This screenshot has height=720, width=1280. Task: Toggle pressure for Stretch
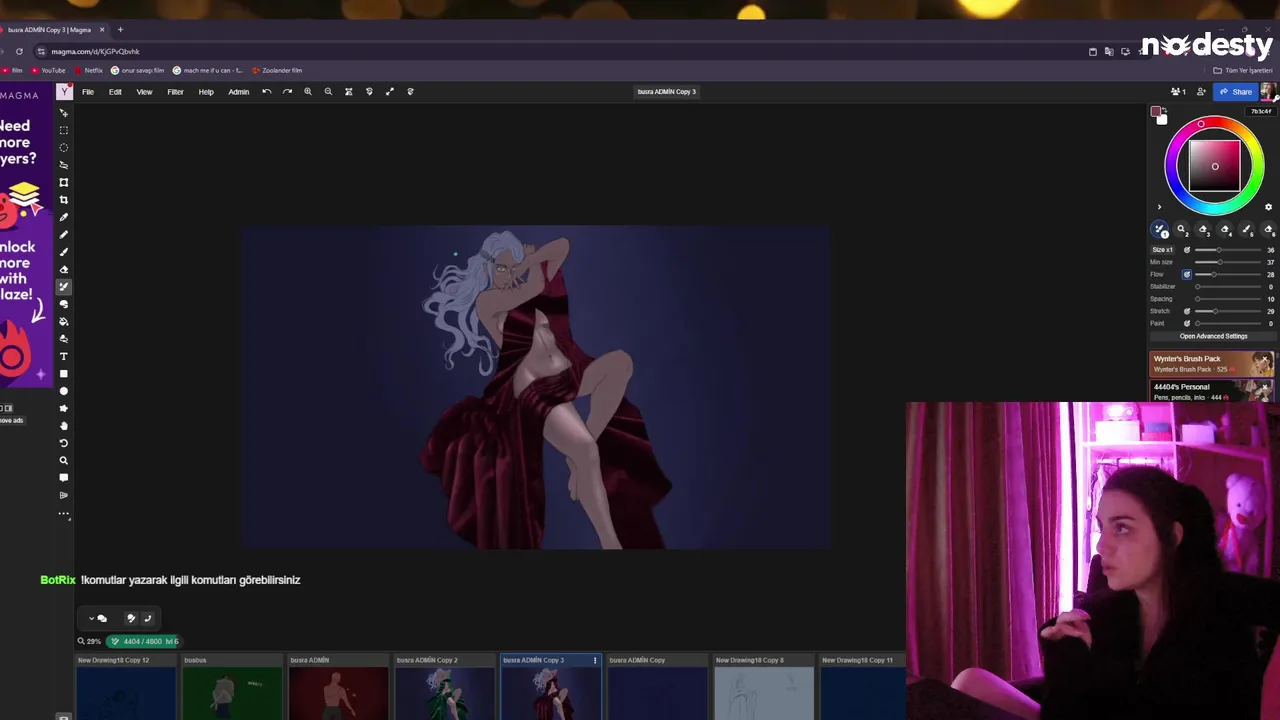click(1187, 311)
